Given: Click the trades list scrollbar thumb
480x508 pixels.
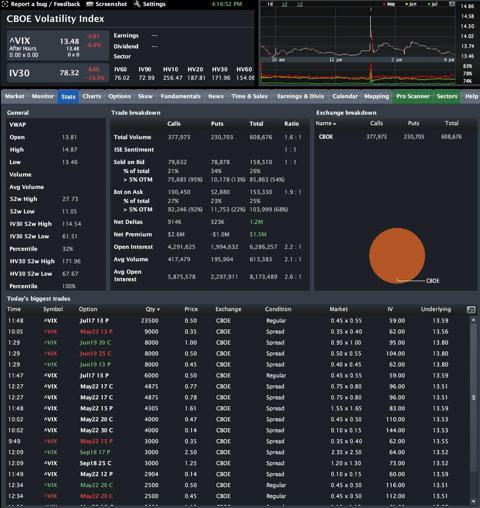Looking at the screenshot, I should click(473, 397).
